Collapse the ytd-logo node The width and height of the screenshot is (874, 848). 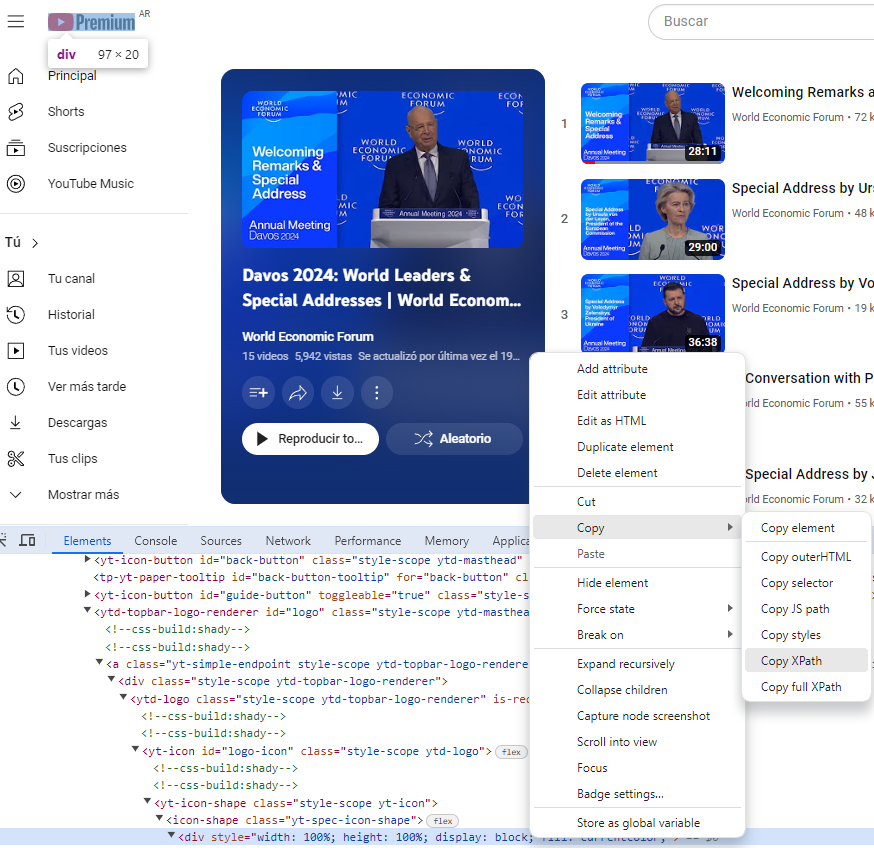(x=123, y=698)
